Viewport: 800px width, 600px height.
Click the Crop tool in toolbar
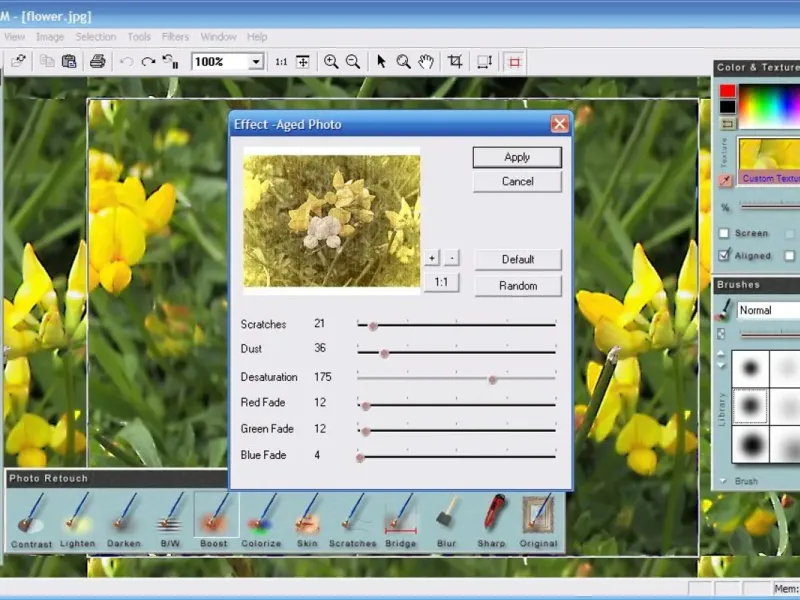point(455,61)
